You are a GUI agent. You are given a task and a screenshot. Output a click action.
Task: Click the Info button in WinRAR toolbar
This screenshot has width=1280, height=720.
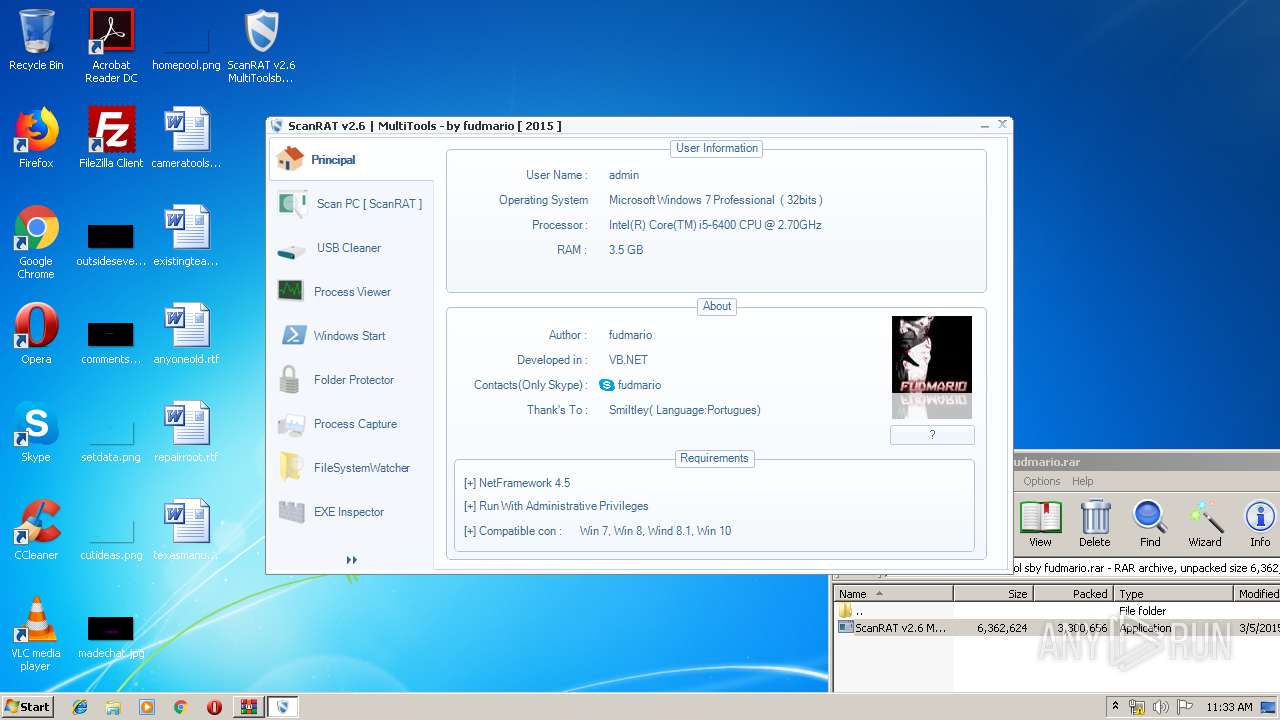click(1260, 524)
